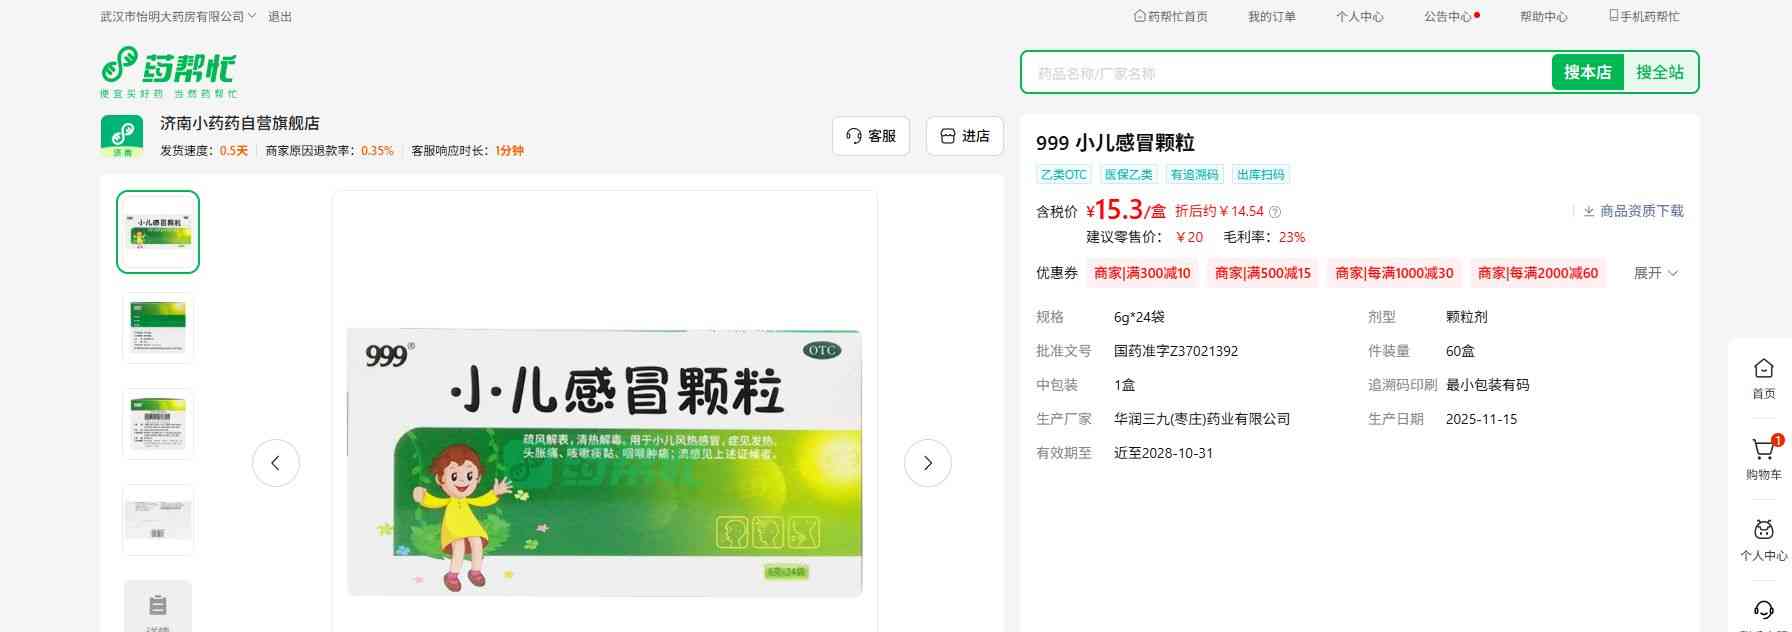Click the 济南 store avatar icon
1792x632 pixels.
tap(122, 136)
